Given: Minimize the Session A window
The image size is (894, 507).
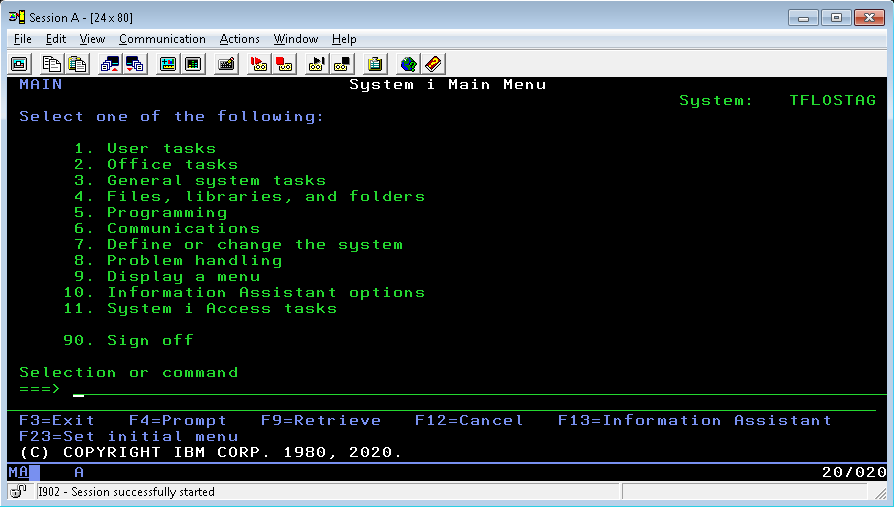Looking at the screenshot, I should (x=803, y=18).
